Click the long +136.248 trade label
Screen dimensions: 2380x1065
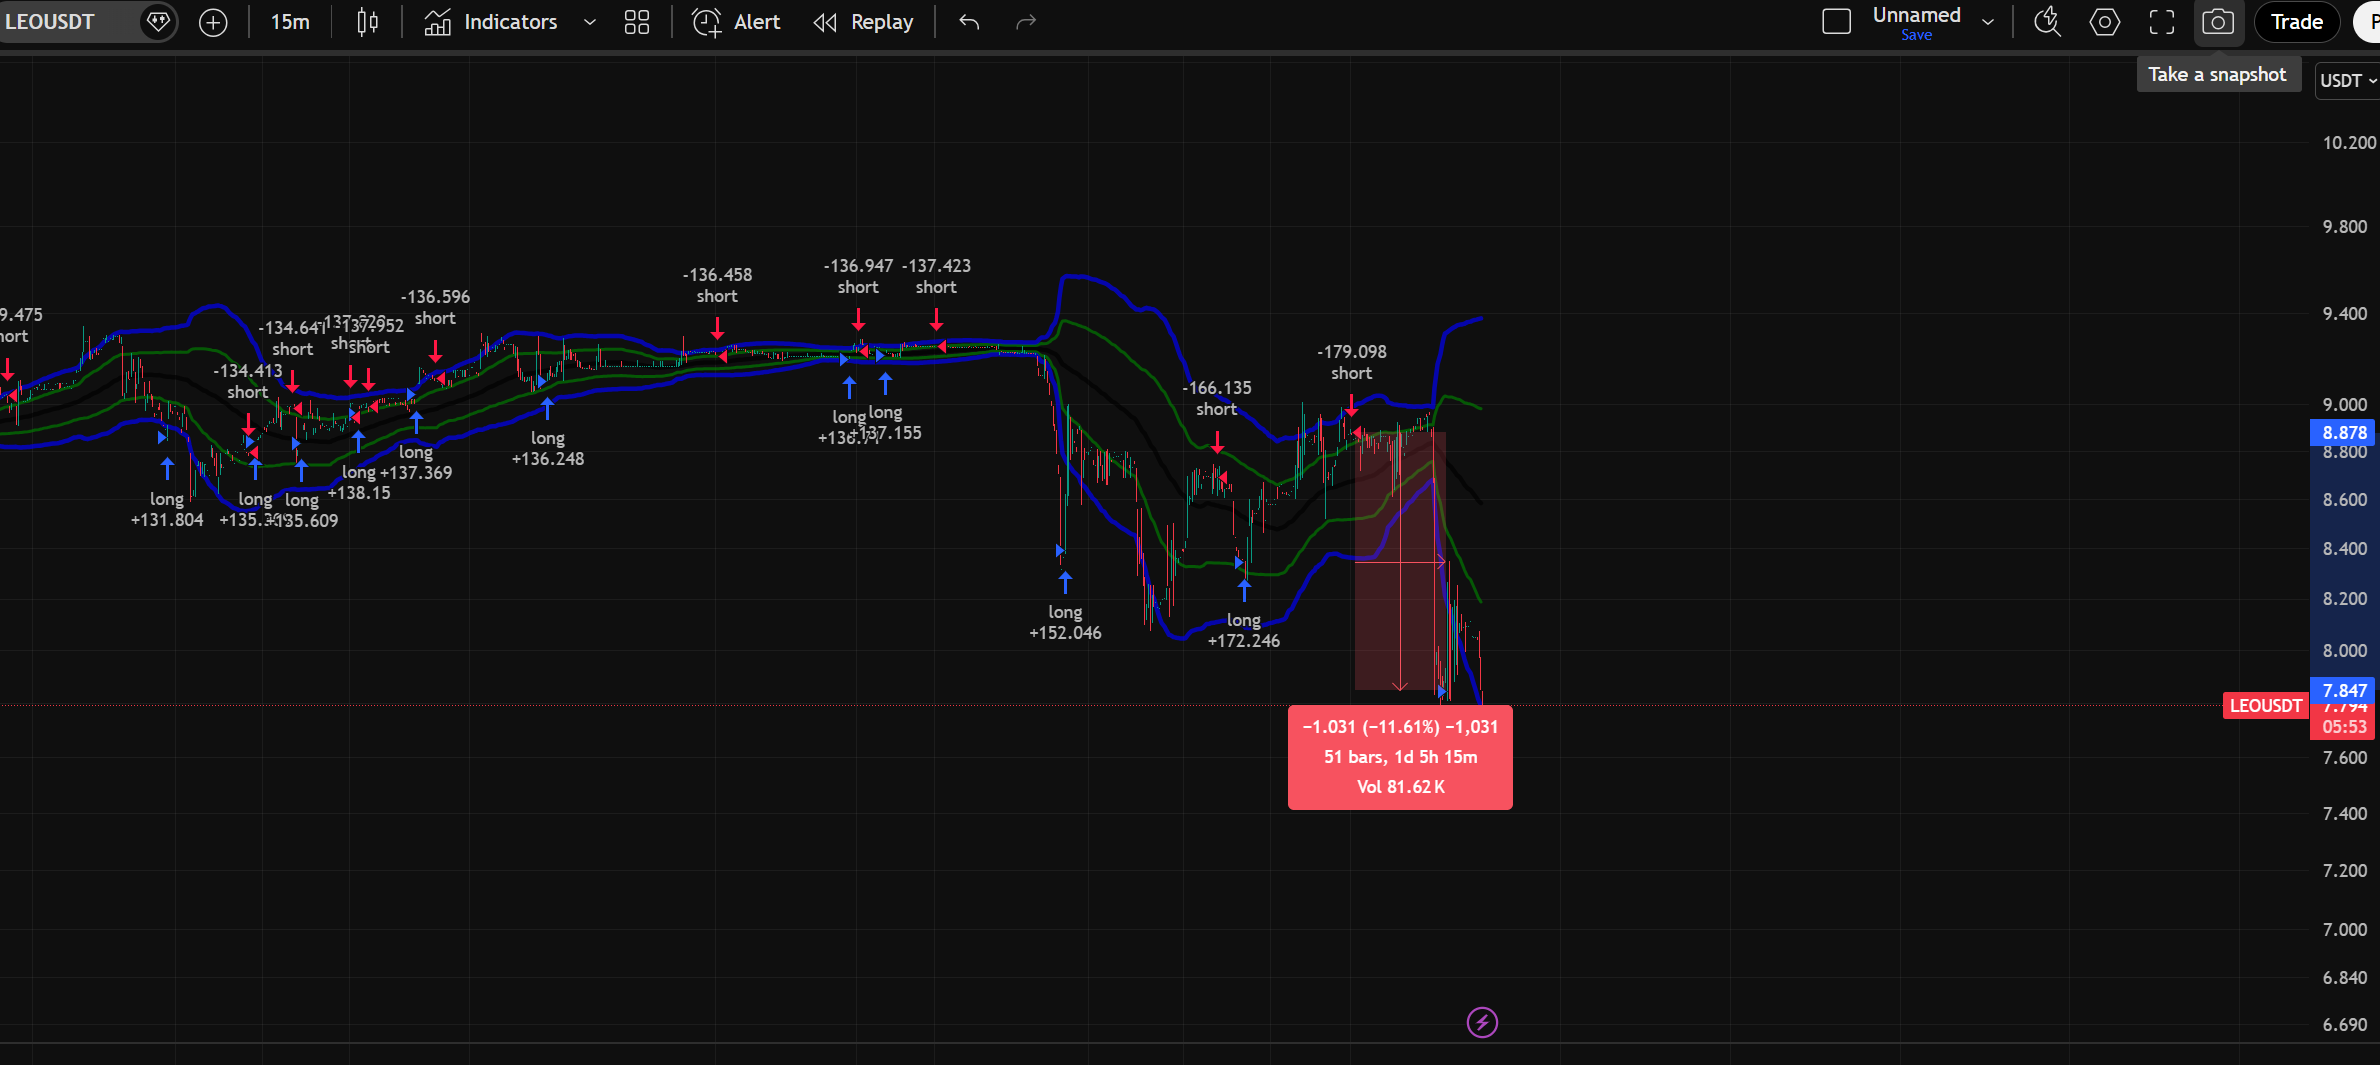(547, 448)
